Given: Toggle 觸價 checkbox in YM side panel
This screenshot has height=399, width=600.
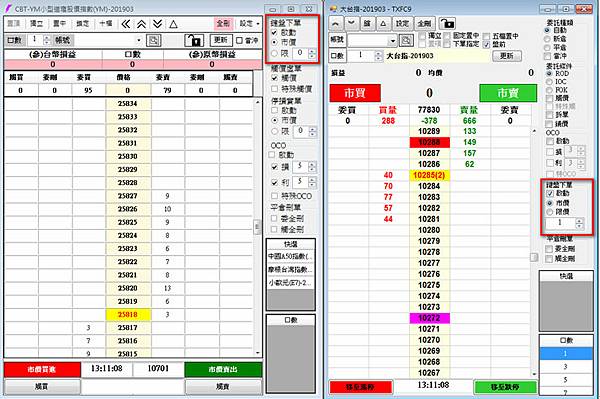Looking at the screenshot, I should click(x=274, y=78).
